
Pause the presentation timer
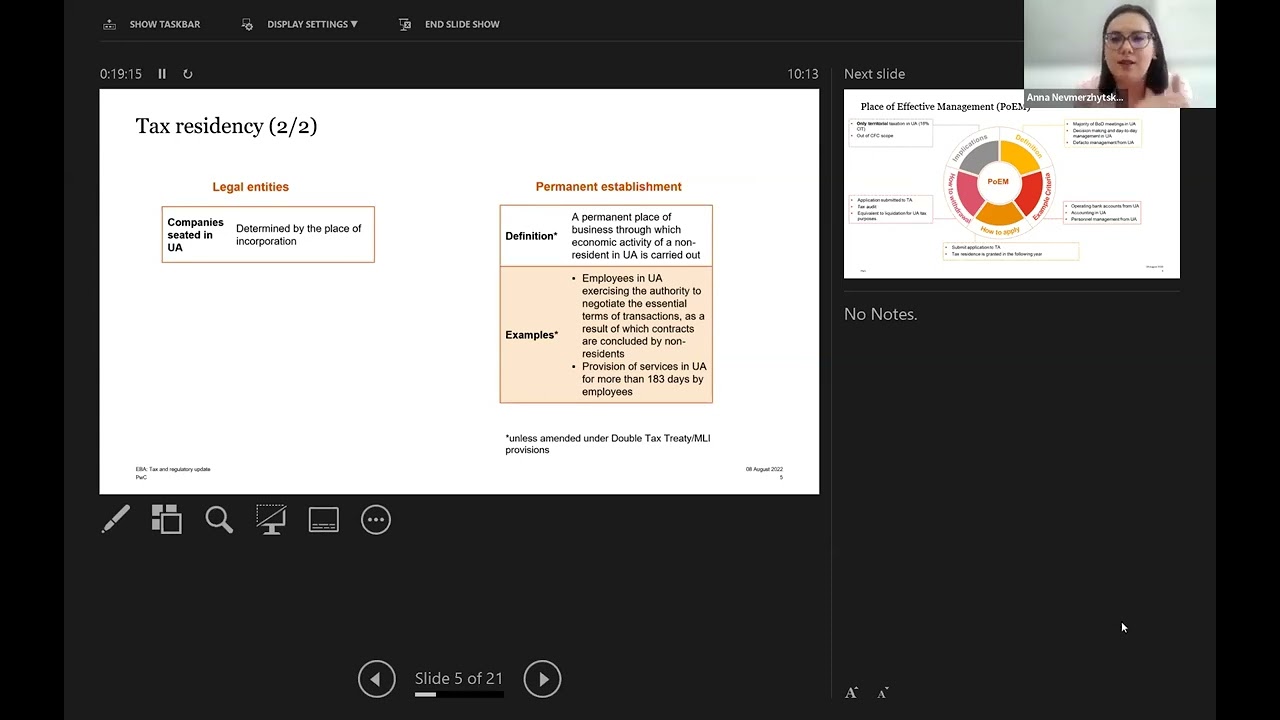[162, 74]
